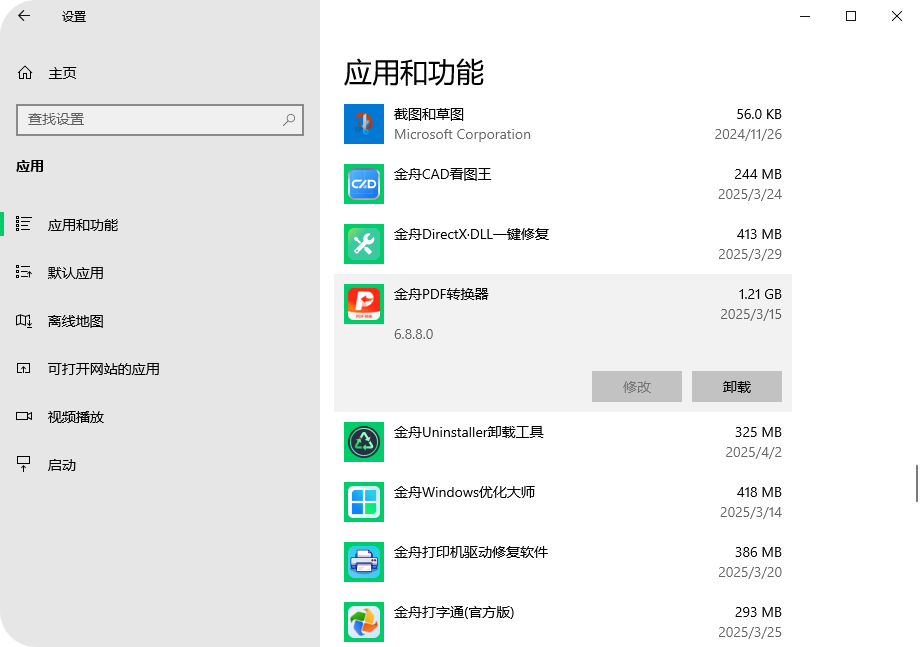Click the 默认应用 sidebar icon

click(23, 272)
